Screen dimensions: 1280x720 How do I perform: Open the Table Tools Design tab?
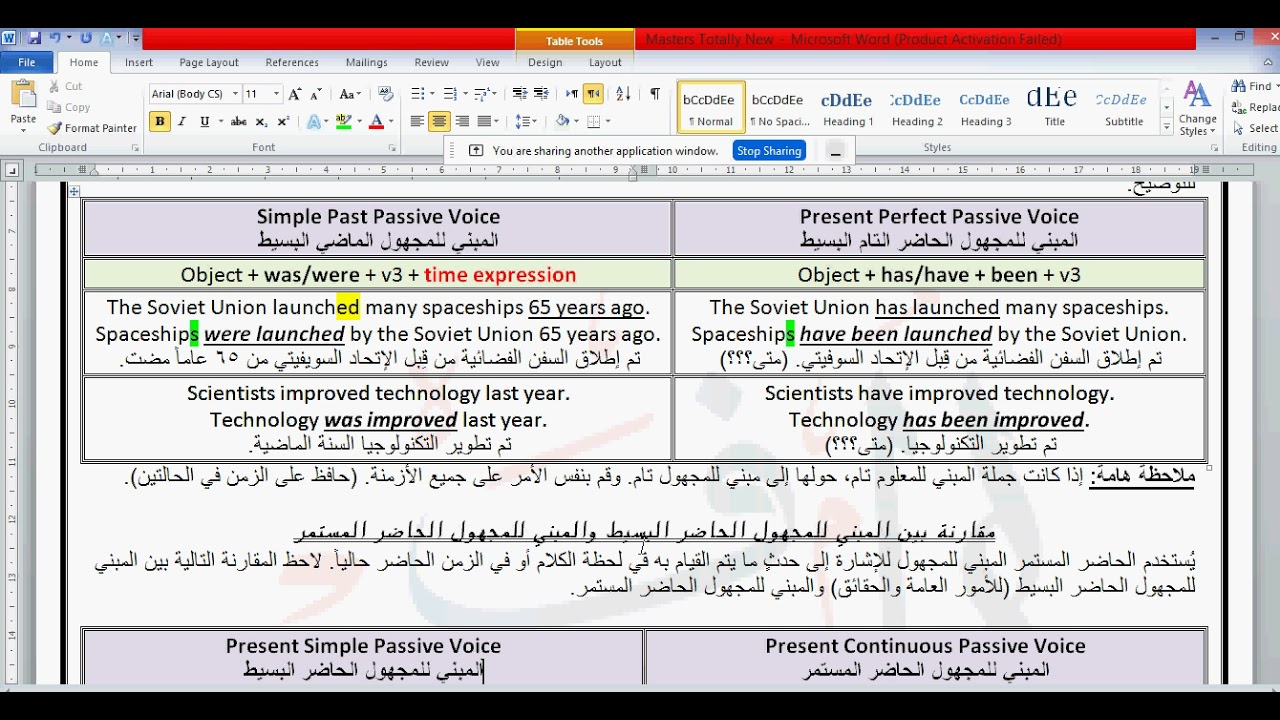[545, 62]
